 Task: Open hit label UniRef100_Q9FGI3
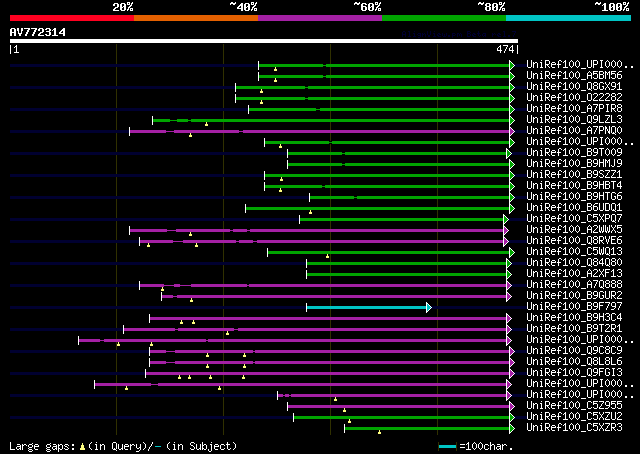click(x=574, y=373)
